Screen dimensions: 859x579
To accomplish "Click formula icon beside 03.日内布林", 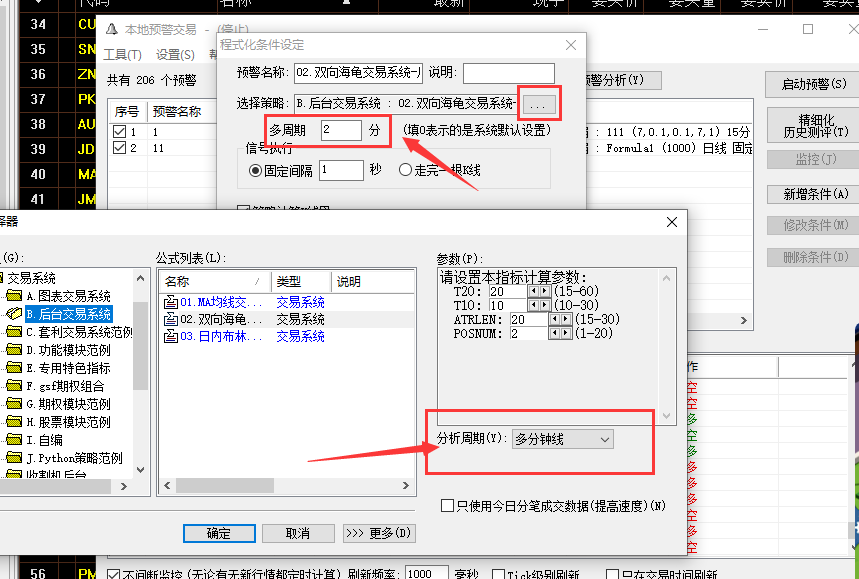I will coord(171,336).
